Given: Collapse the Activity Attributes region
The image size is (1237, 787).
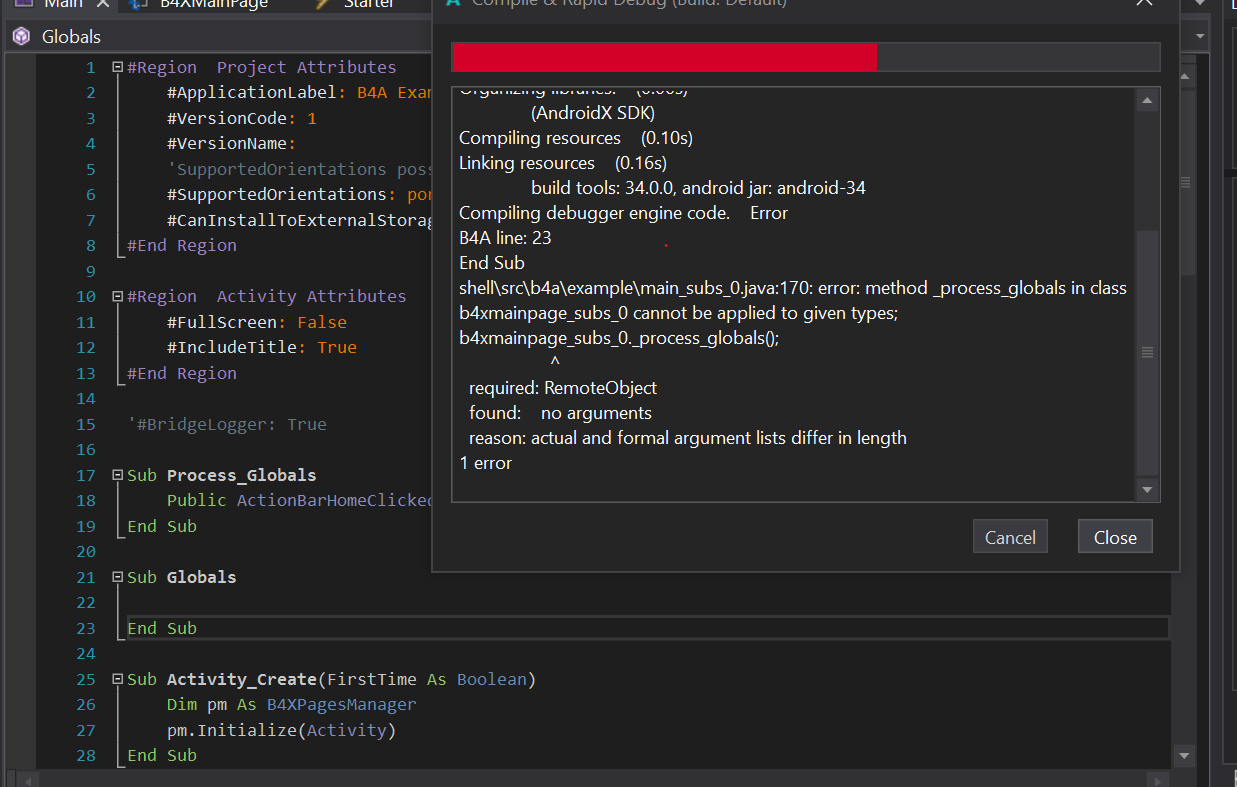Looking at the screenshot, I should click(x=118, y=297).
